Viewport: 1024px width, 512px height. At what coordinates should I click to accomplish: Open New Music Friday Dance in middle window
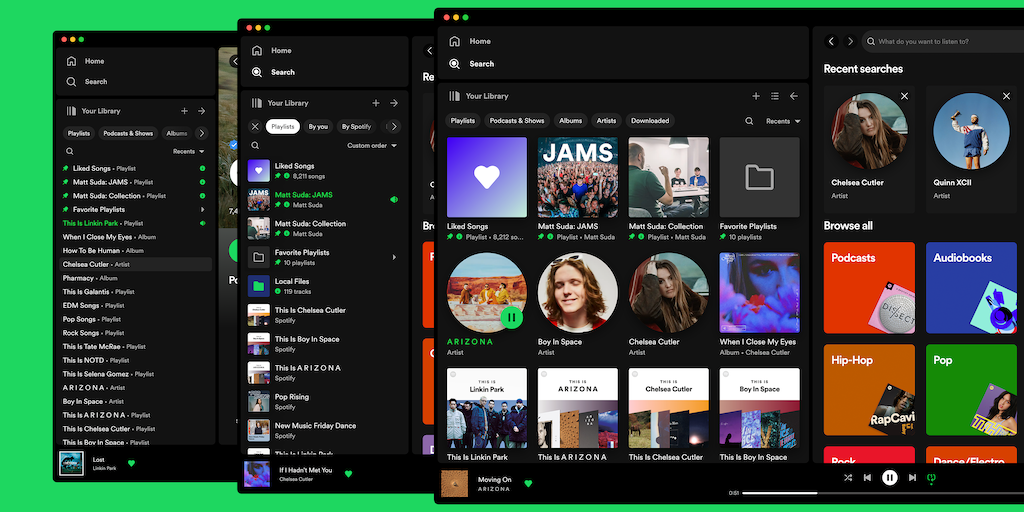[x=323, y=430]
